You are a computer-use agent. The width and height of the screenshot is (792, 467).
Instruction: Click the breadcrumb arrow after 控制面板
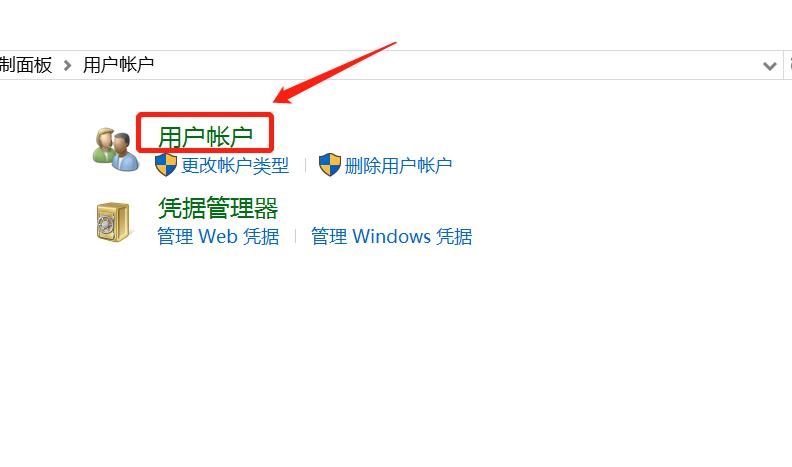click(67, 65)
